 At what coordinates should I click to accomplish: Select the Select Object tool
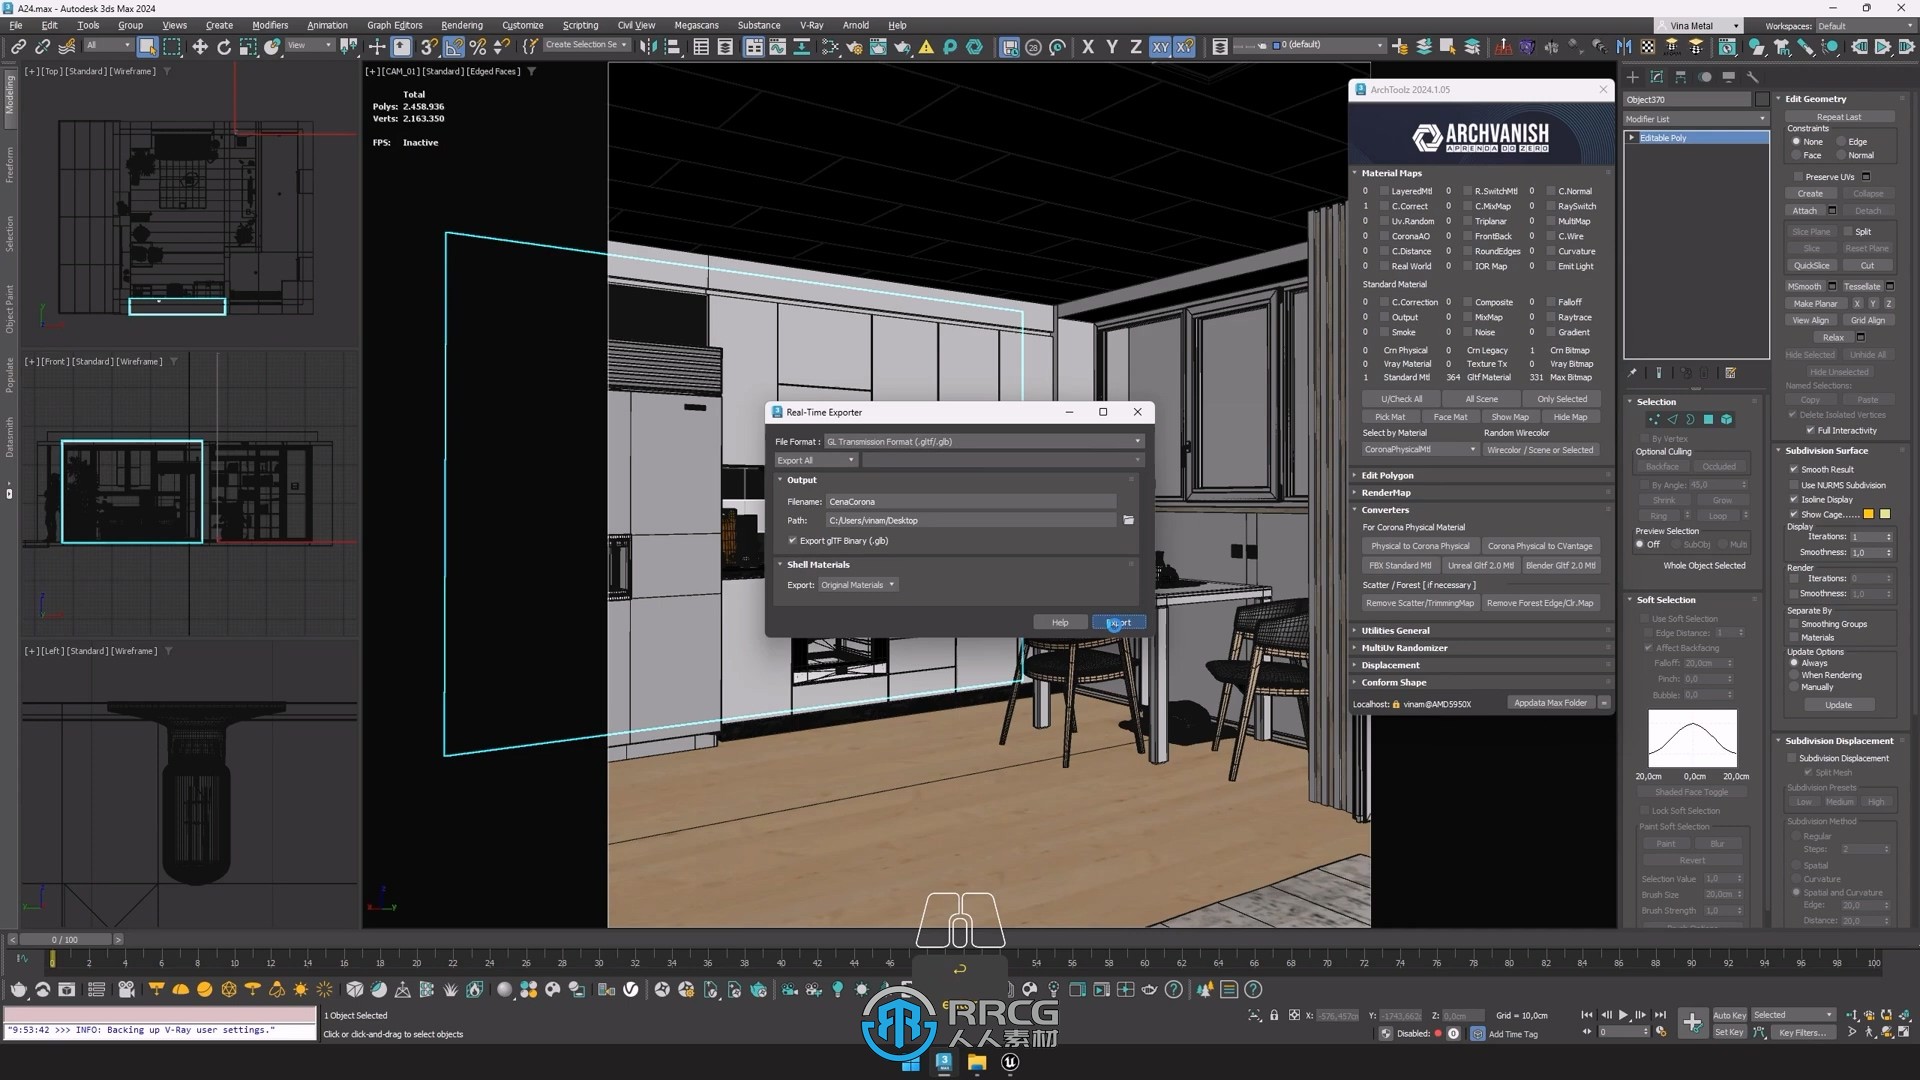[x=148, y=46]
